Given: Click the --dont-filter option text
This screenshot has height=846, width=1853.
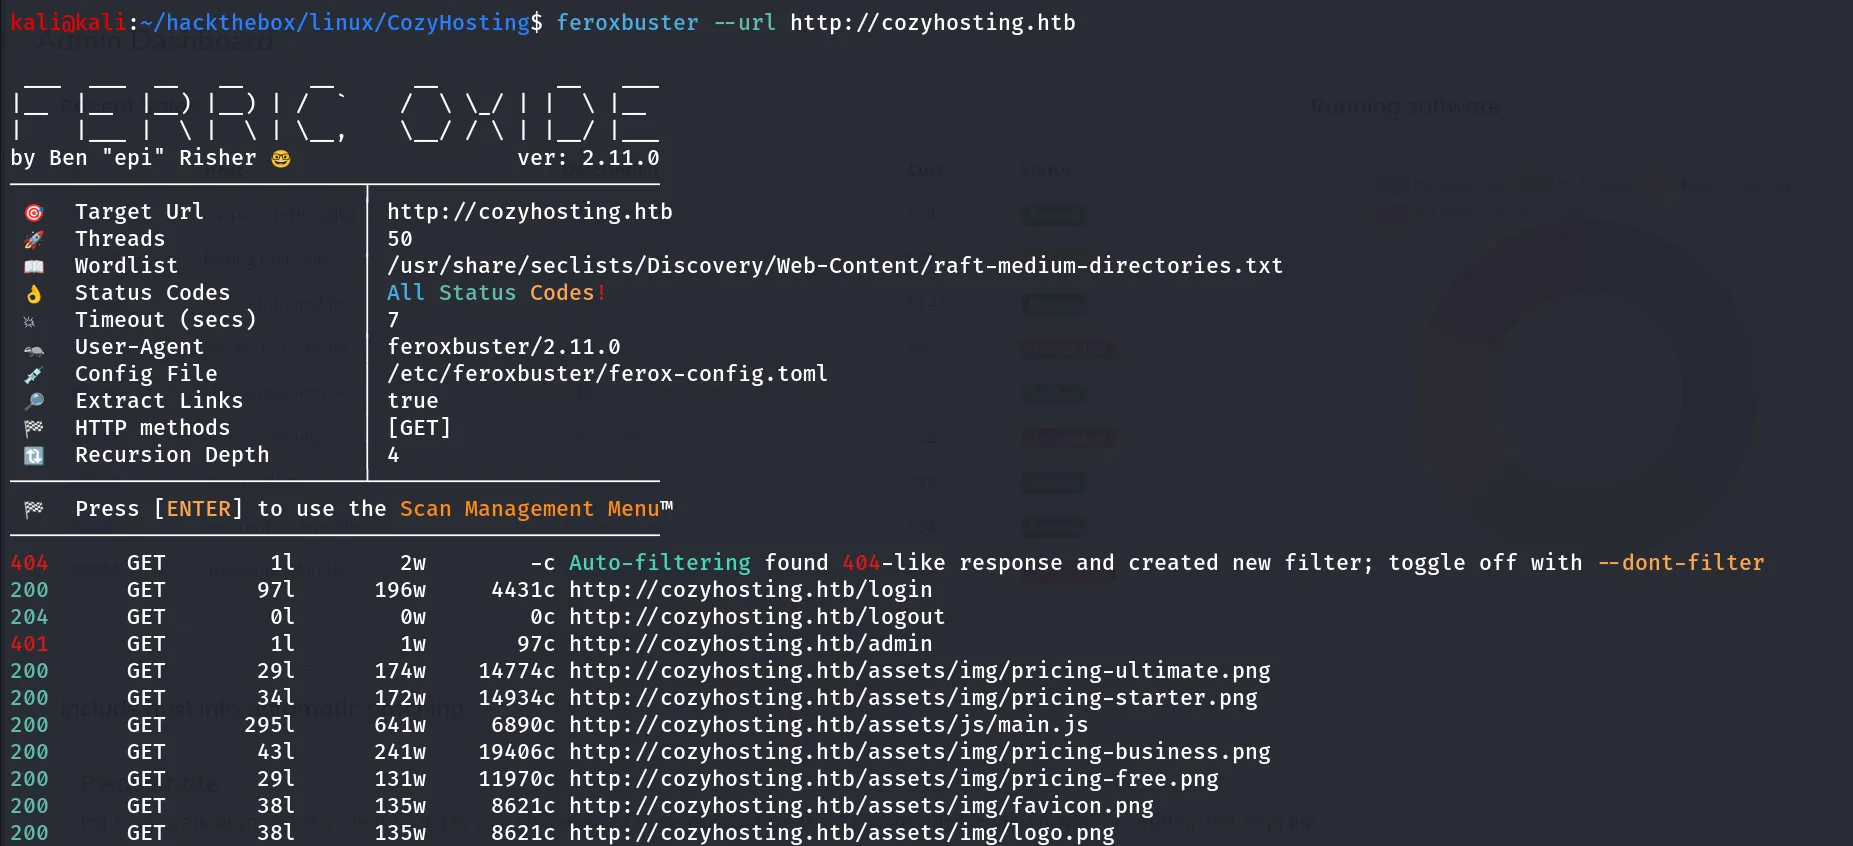Looking at the screenshot, I should (x=1680, y=563).
